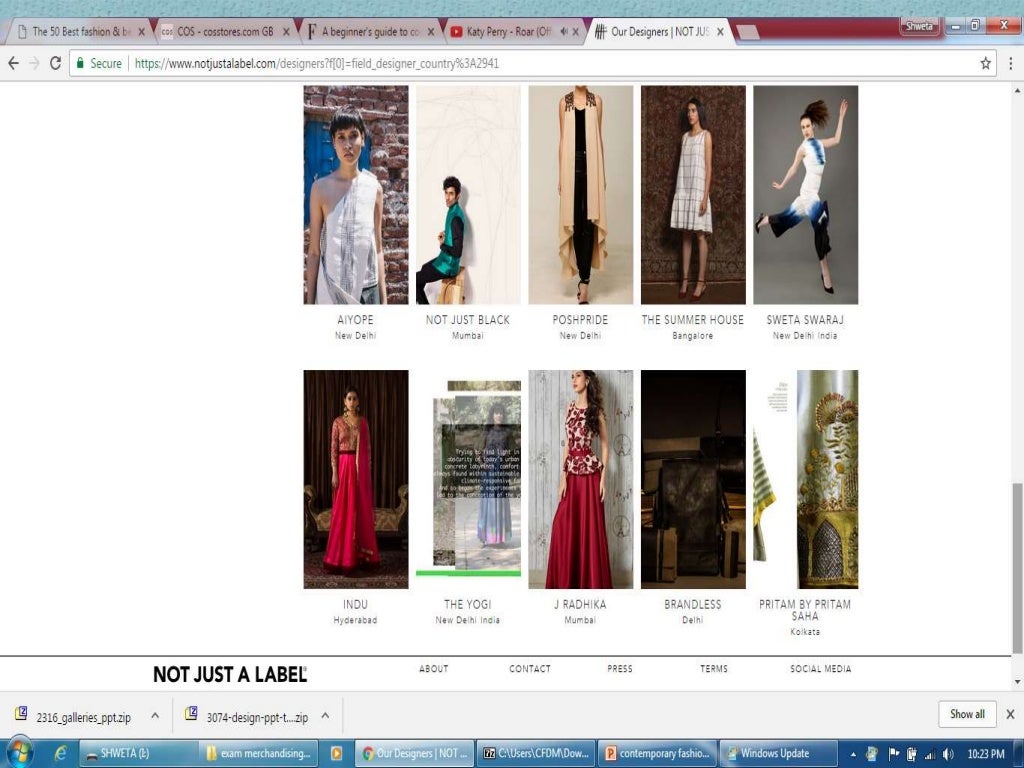
Task: Expand options for 3074-design-ppt zip download
Action: [x=325, y=716]
